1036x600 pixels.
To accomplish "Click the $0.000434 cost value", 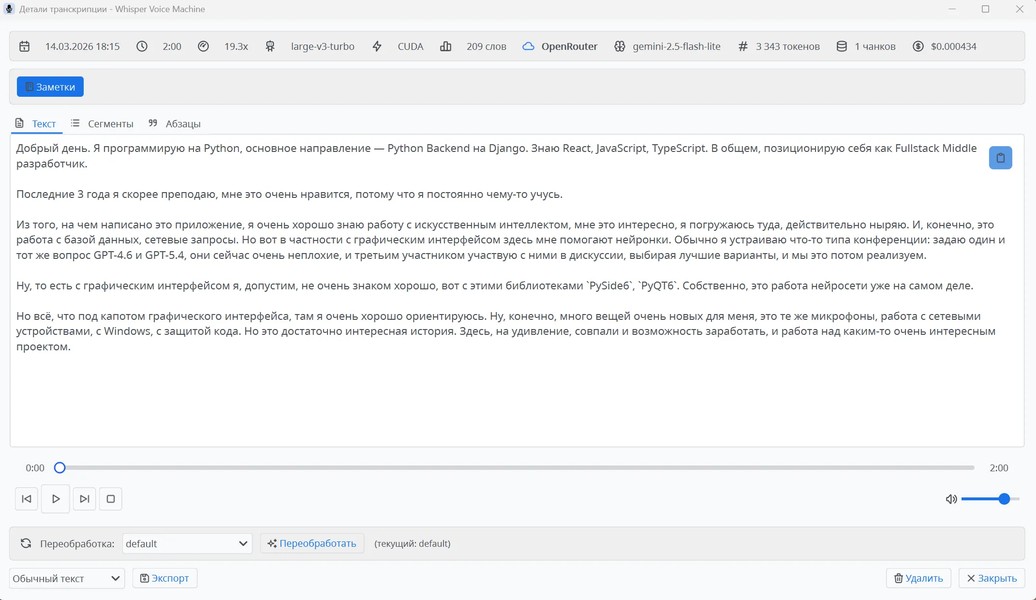I will coord(953,46).
